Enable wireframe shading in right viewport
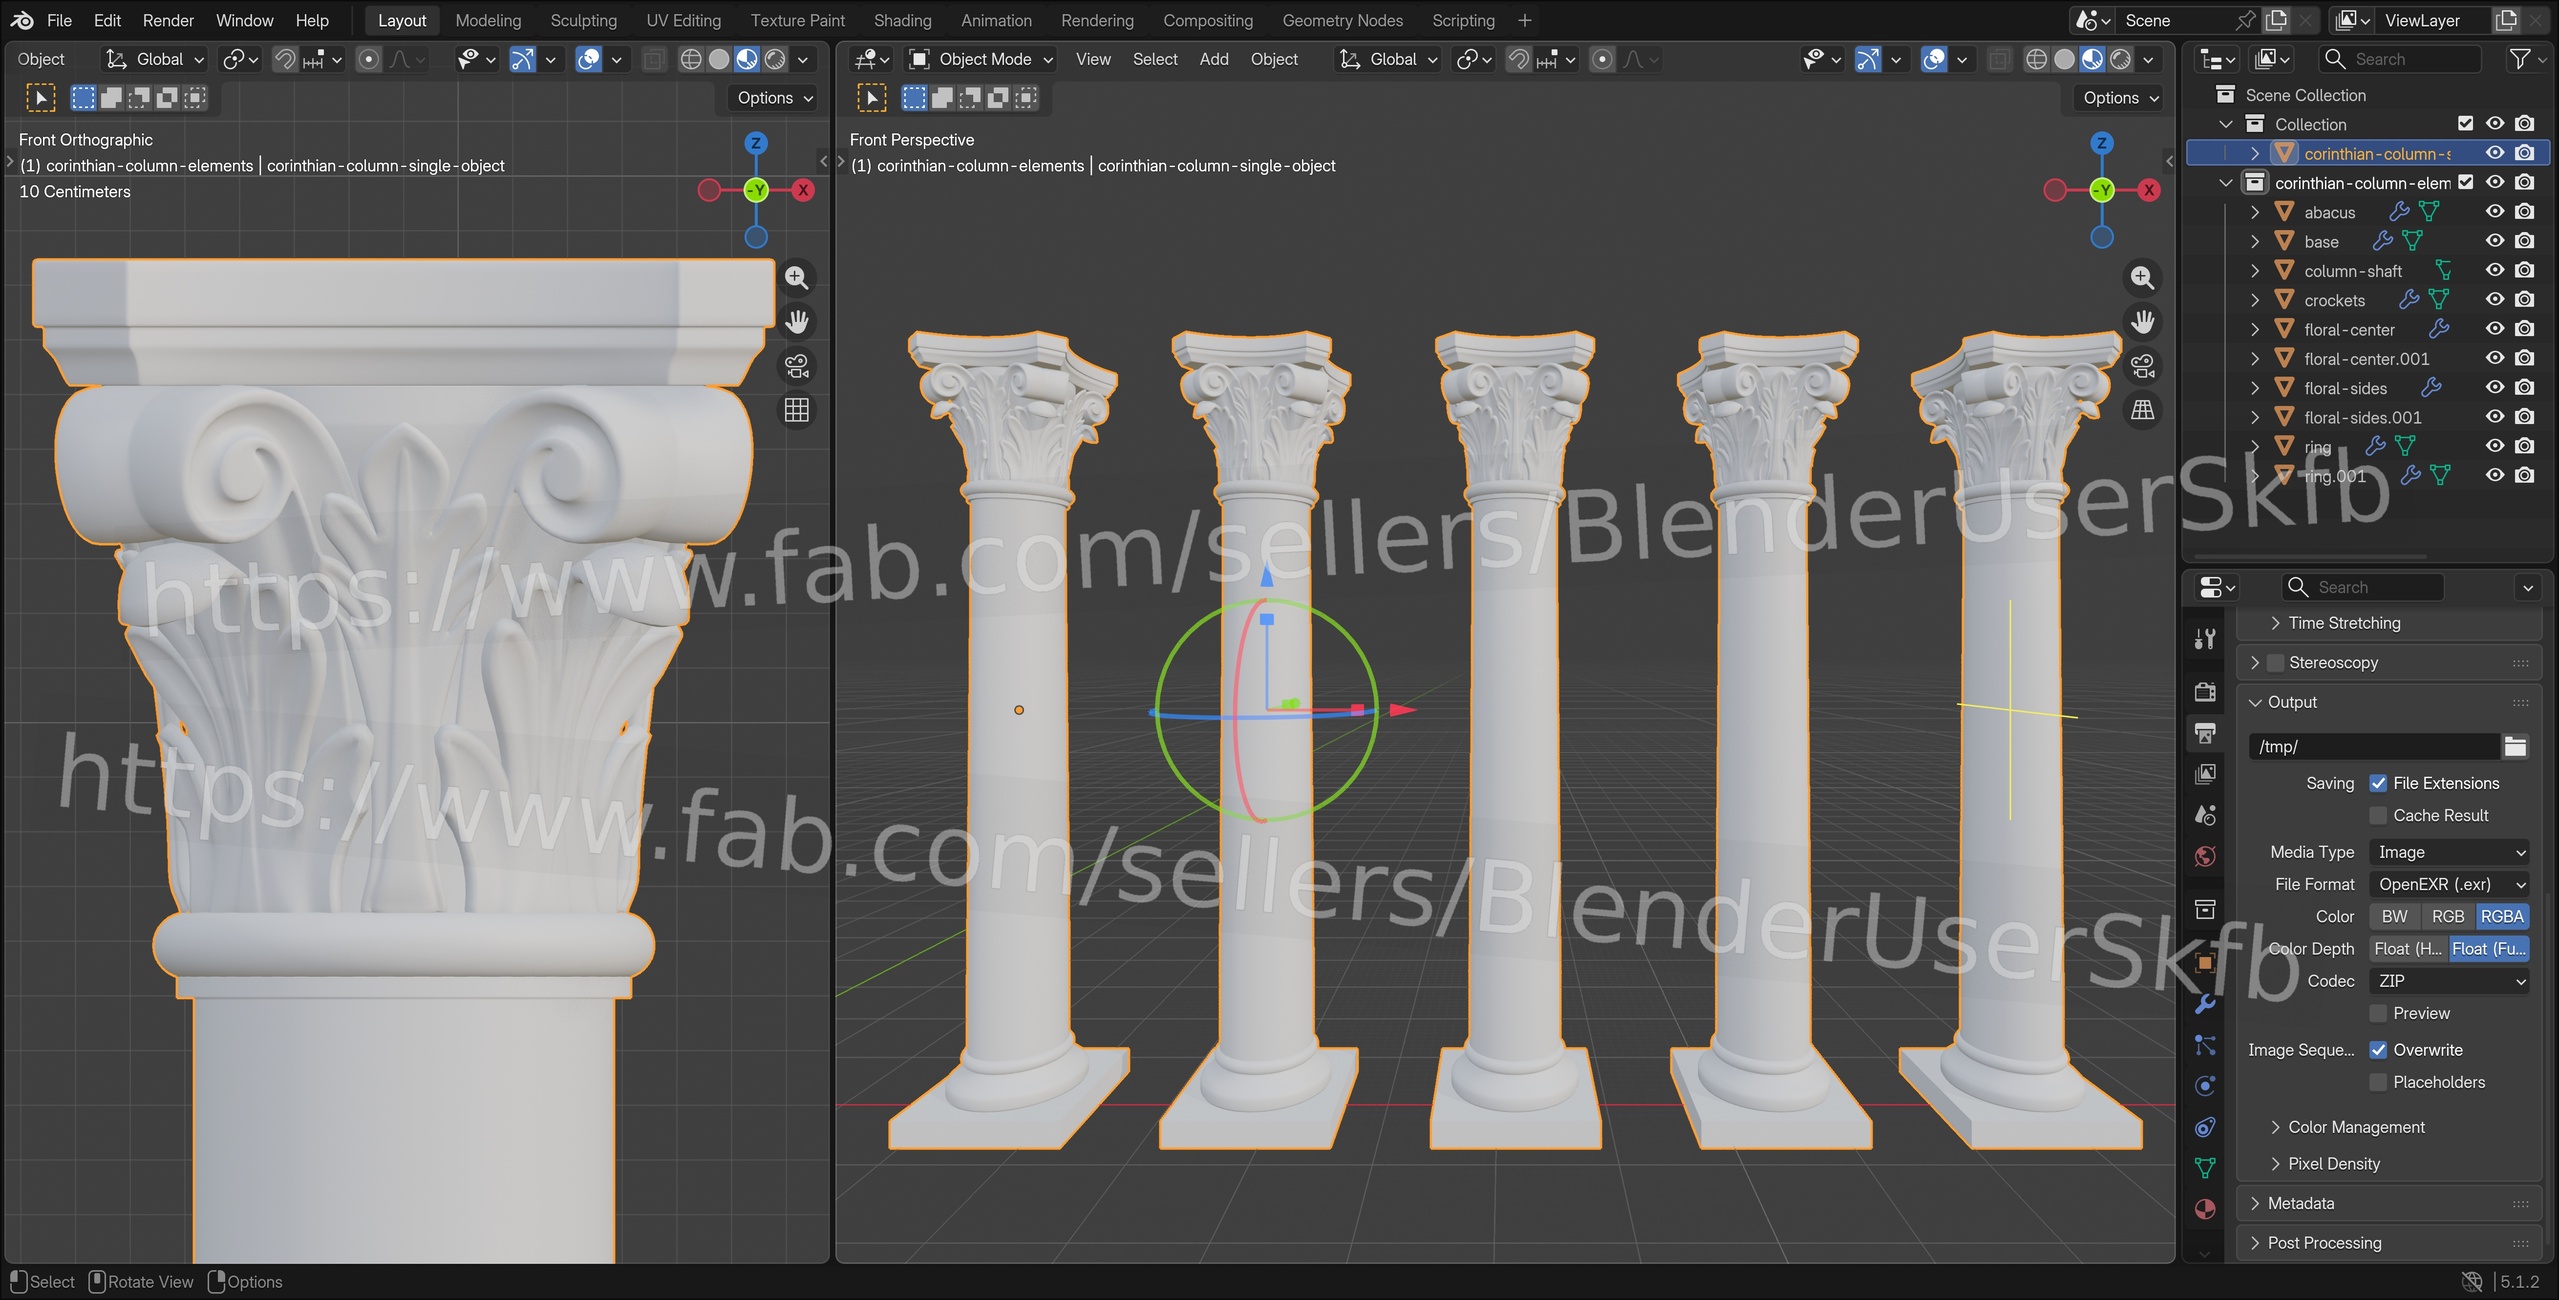Viewport: 2559px width, 1300px height. click(x=2036, y=60)
